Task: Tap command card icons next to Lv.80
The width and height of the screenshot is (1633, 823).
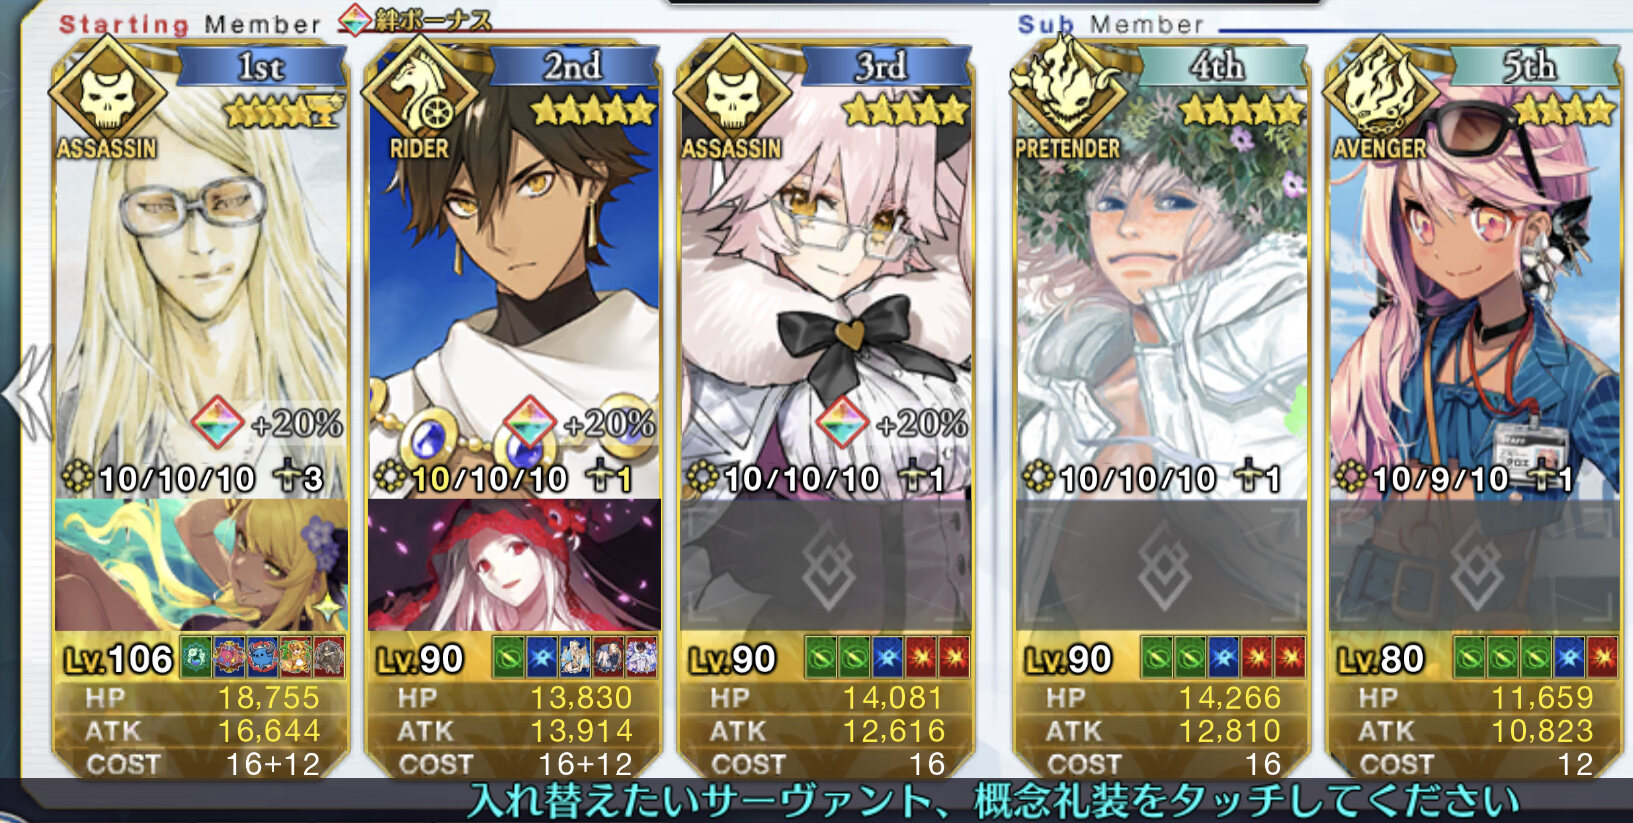Action: click(1535, 657)
